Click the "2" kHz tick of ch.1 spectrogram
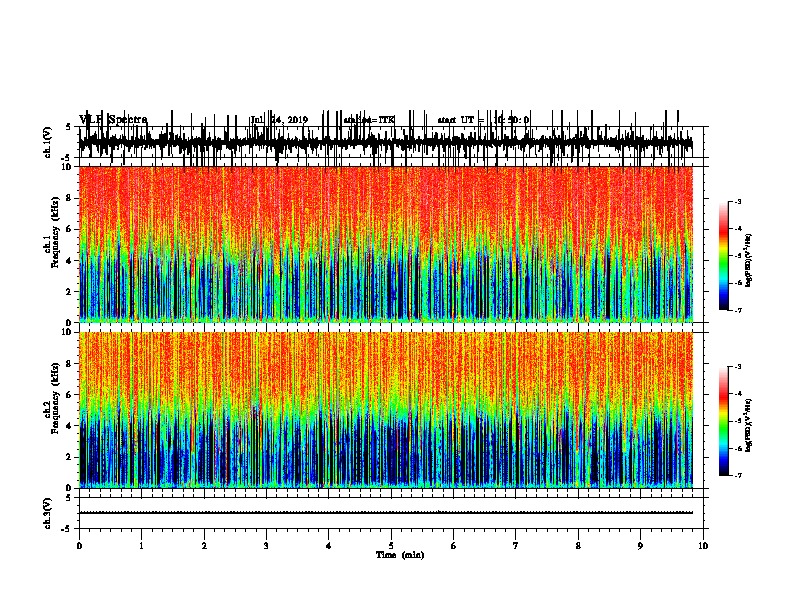The height and width of the screenshot is (612, 792). [x=71, y=292]
